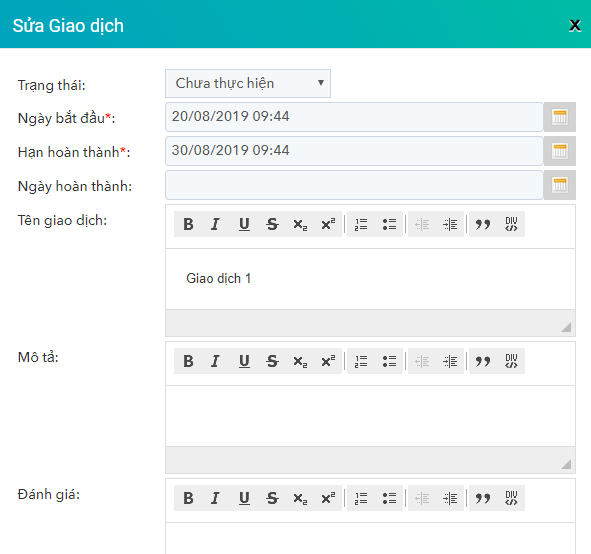Insert numbered list in Tên giao dịch editor
591x554 pixels.
pos(361,224)
